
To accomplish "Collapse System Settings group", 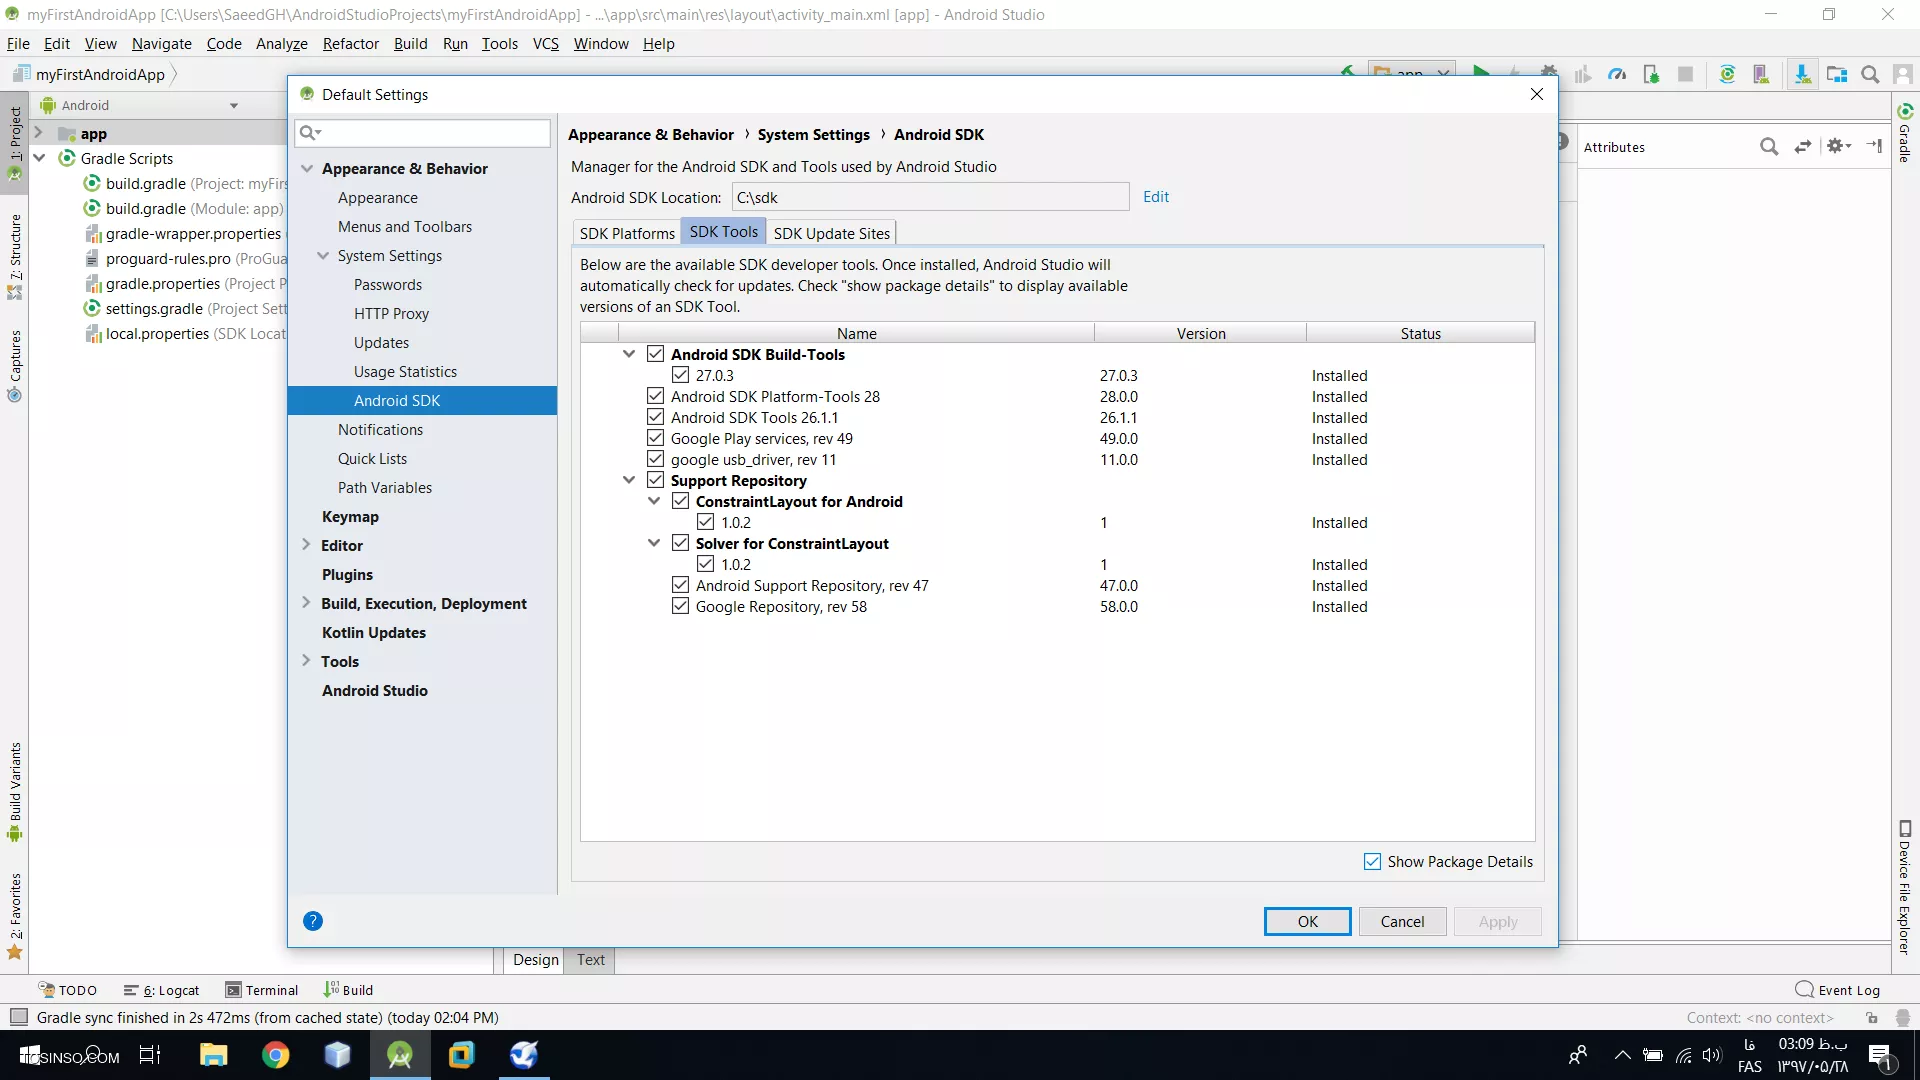I will (323, 255).
